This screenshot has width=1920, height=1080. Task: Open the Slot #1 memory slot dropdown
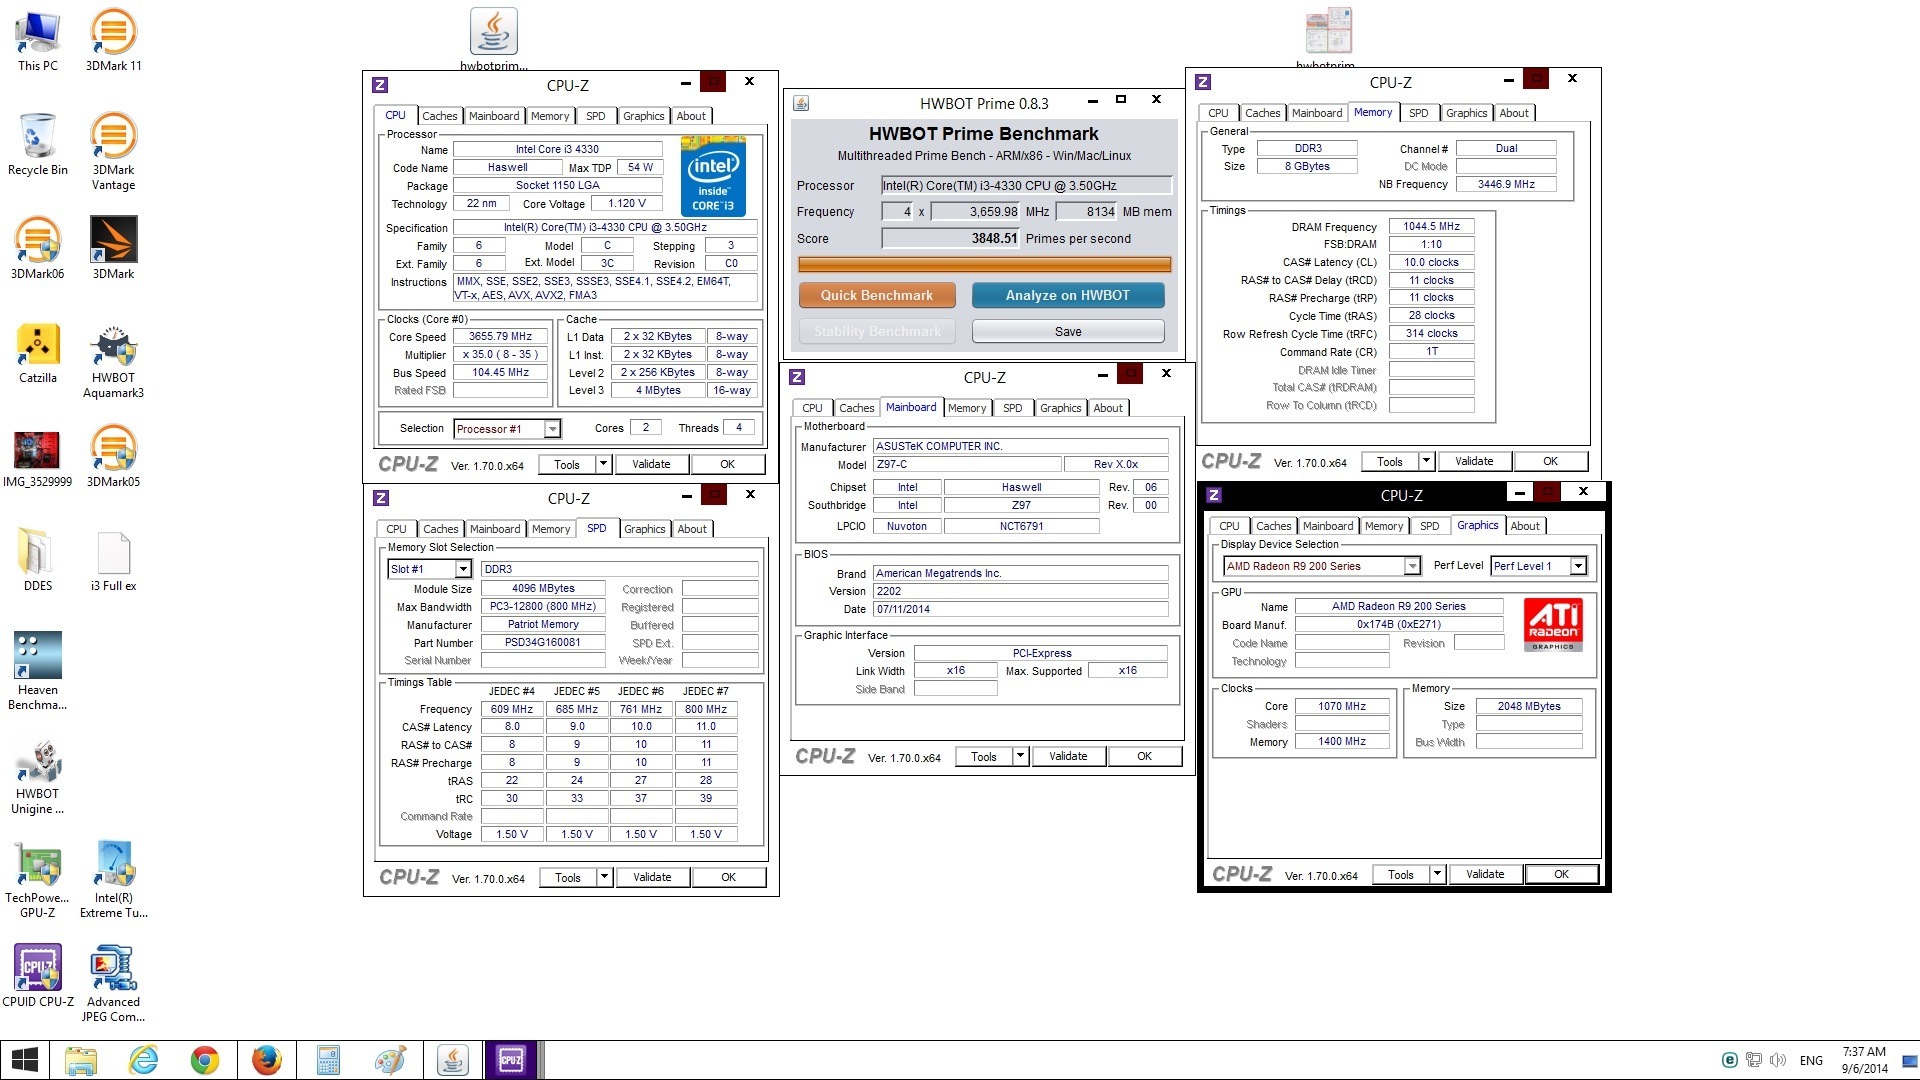click(x=463, y=569)
